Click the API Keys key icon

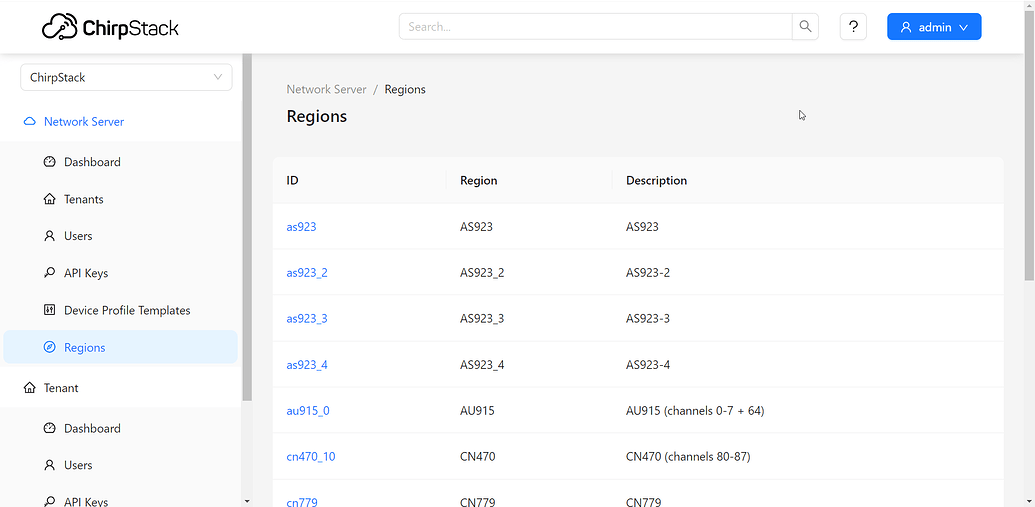point(50,273)
